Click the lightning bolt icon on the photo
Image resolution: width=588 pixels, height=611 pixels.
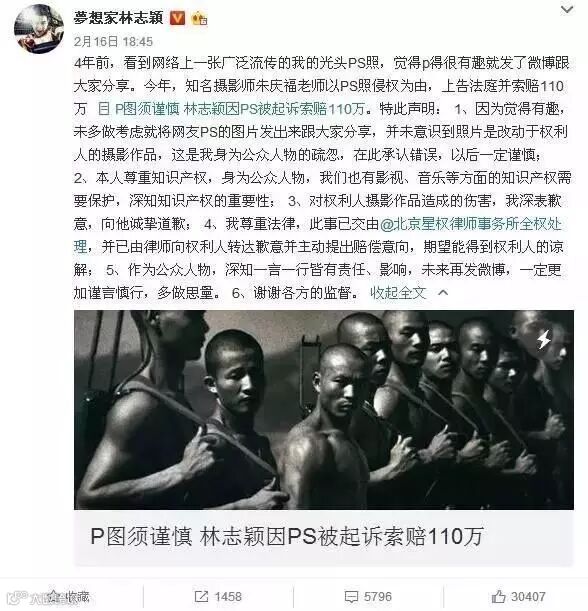point(544,339)
